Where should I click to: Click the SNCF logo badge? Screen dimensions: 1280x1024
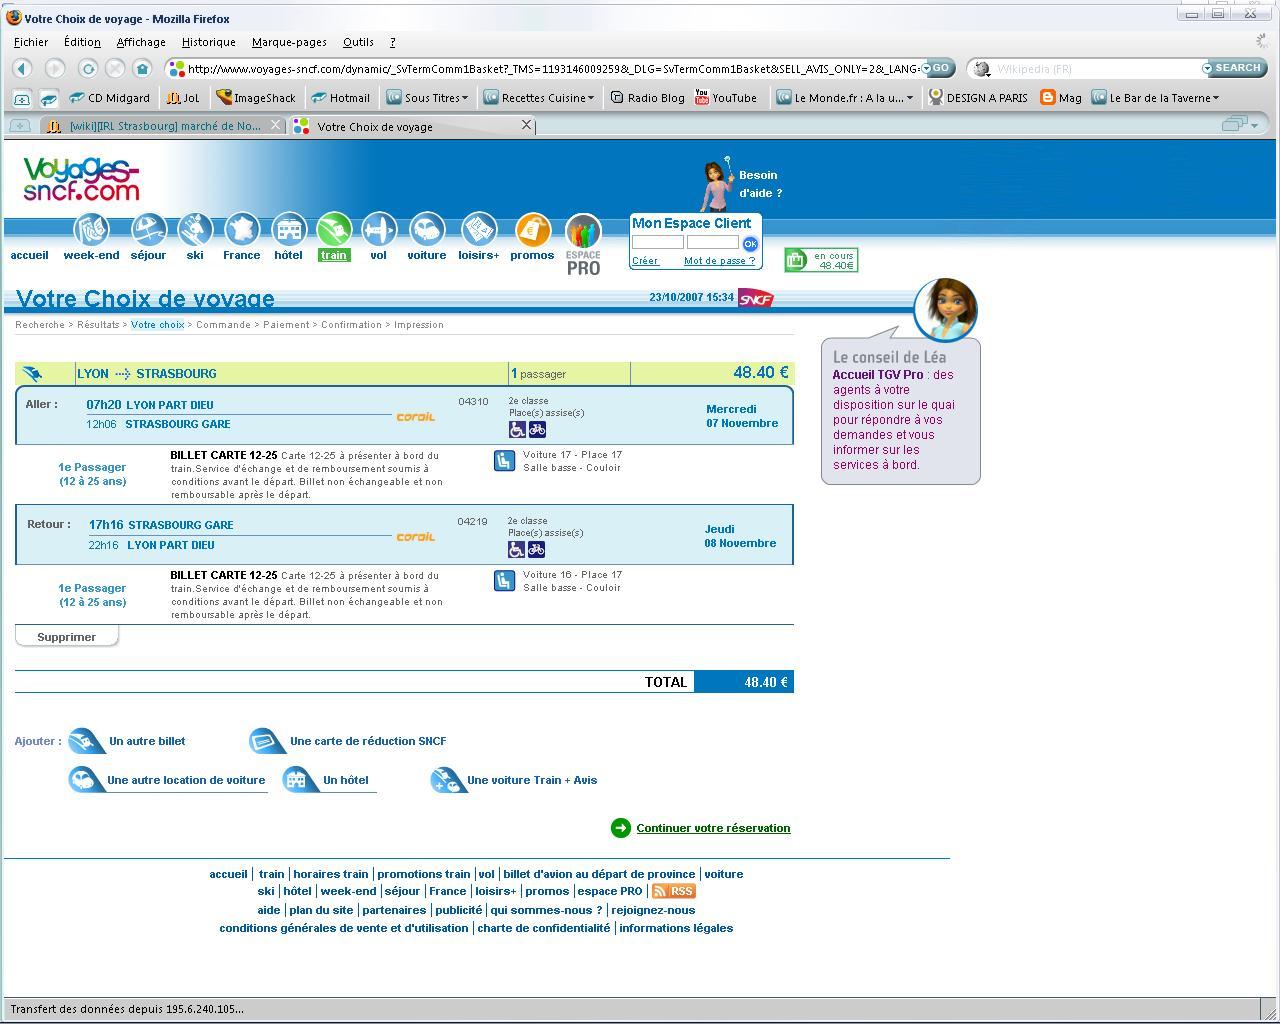click(x=756, y=298)
